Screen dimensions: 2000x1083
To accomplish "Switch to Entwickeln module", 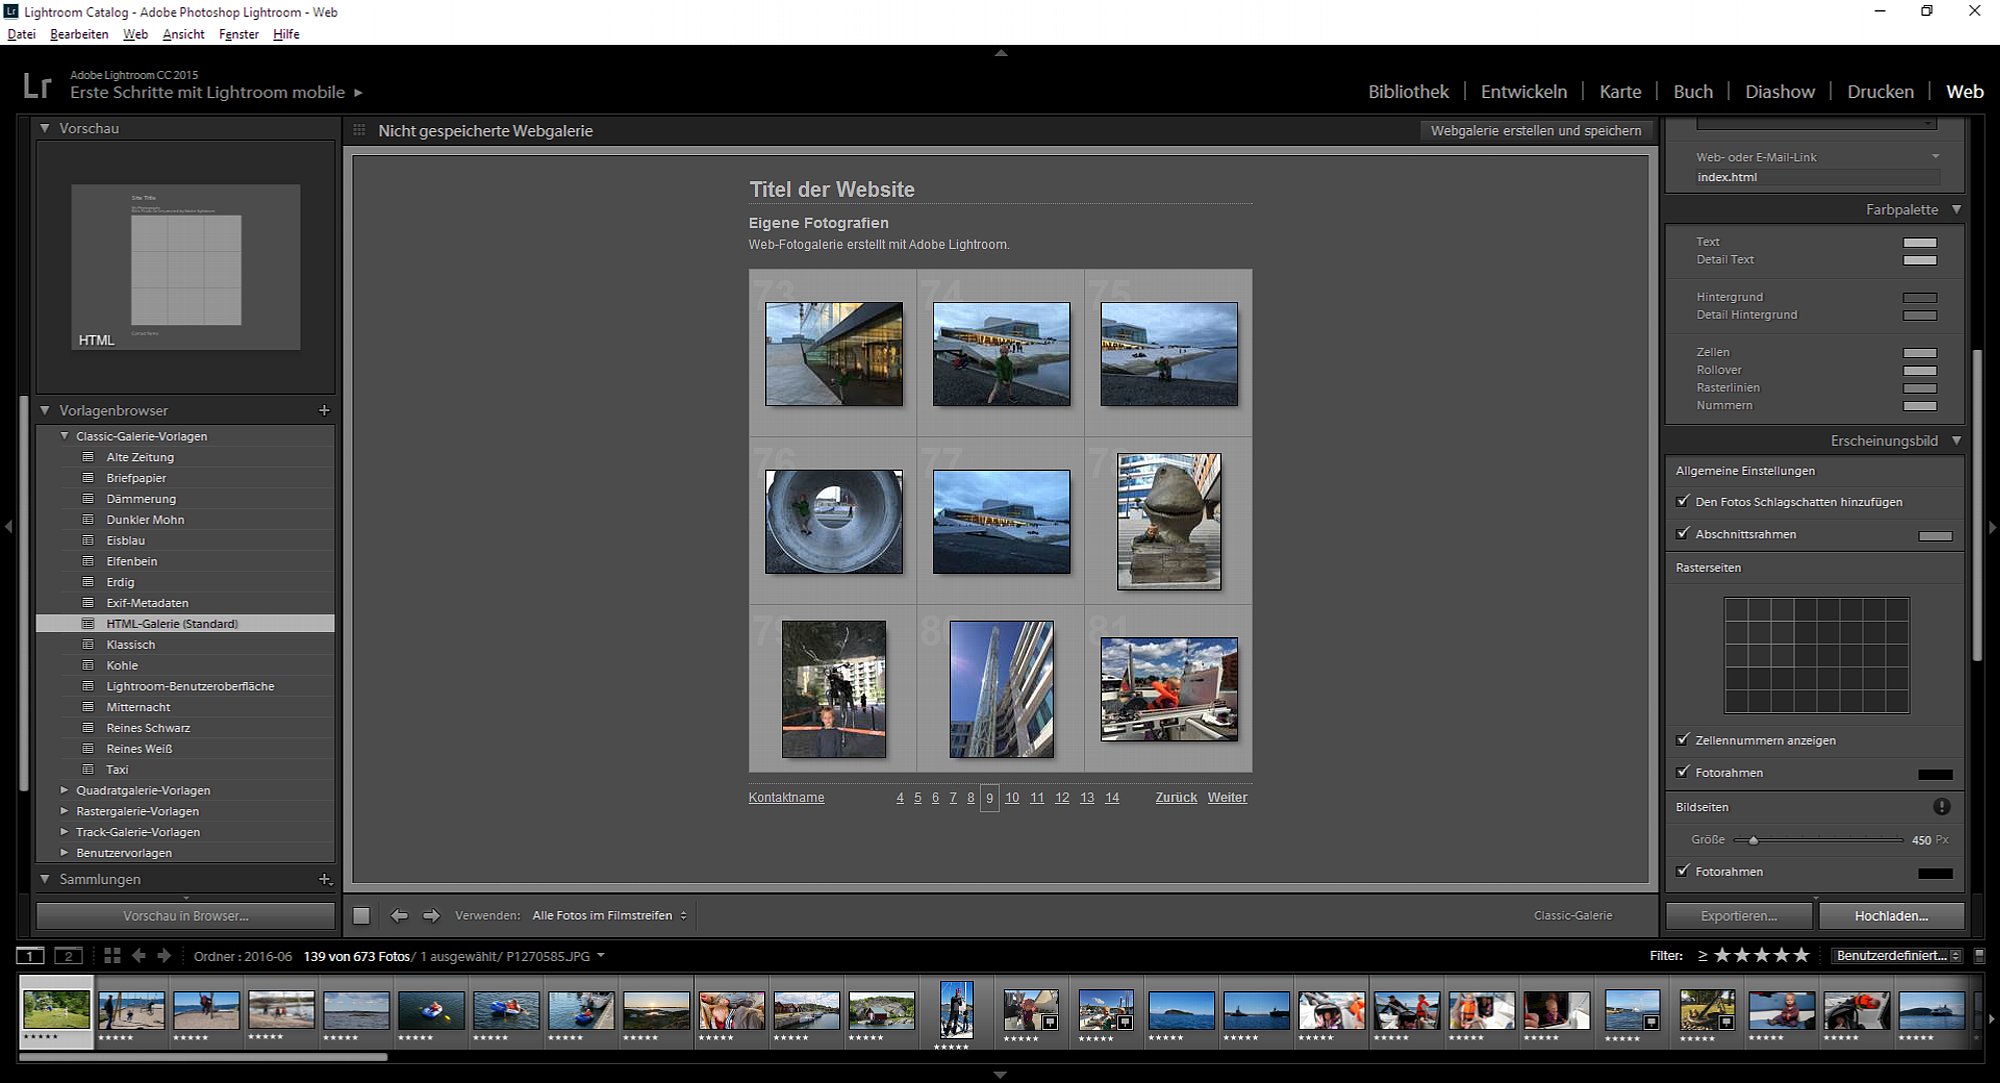I will pyautogui.click(x=1524, y=91).
